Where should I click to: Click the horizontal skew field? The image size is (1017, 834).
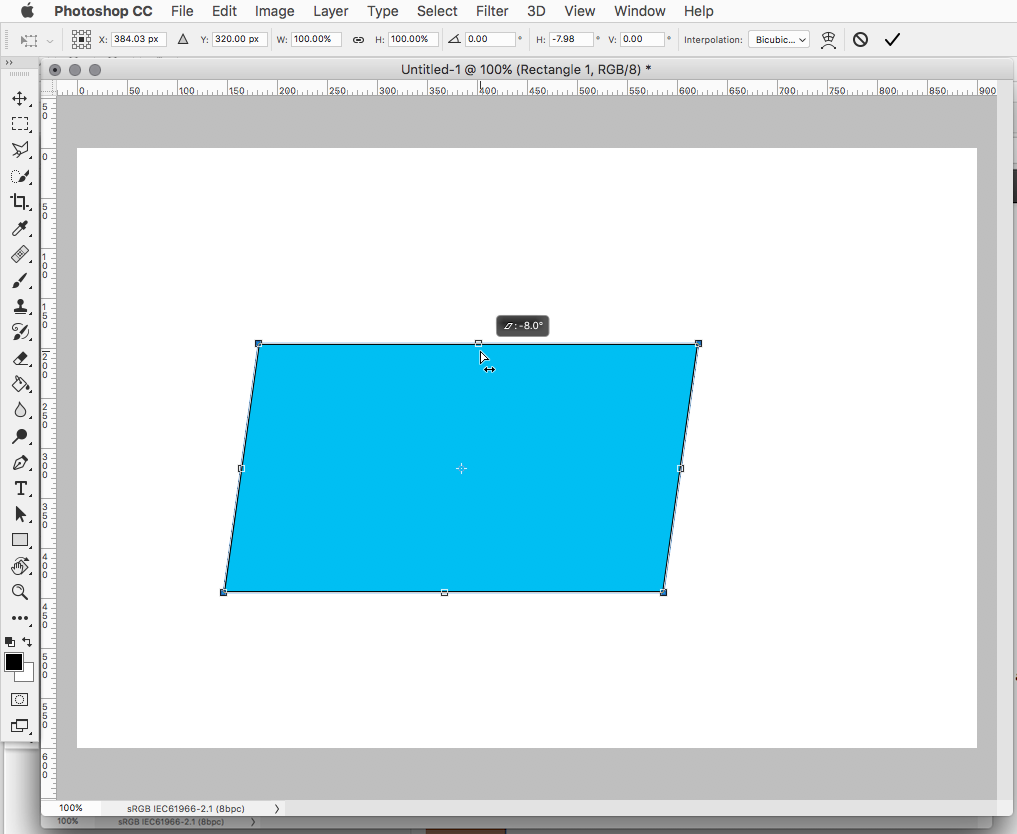pyautogui.click(x=571, y=40)
